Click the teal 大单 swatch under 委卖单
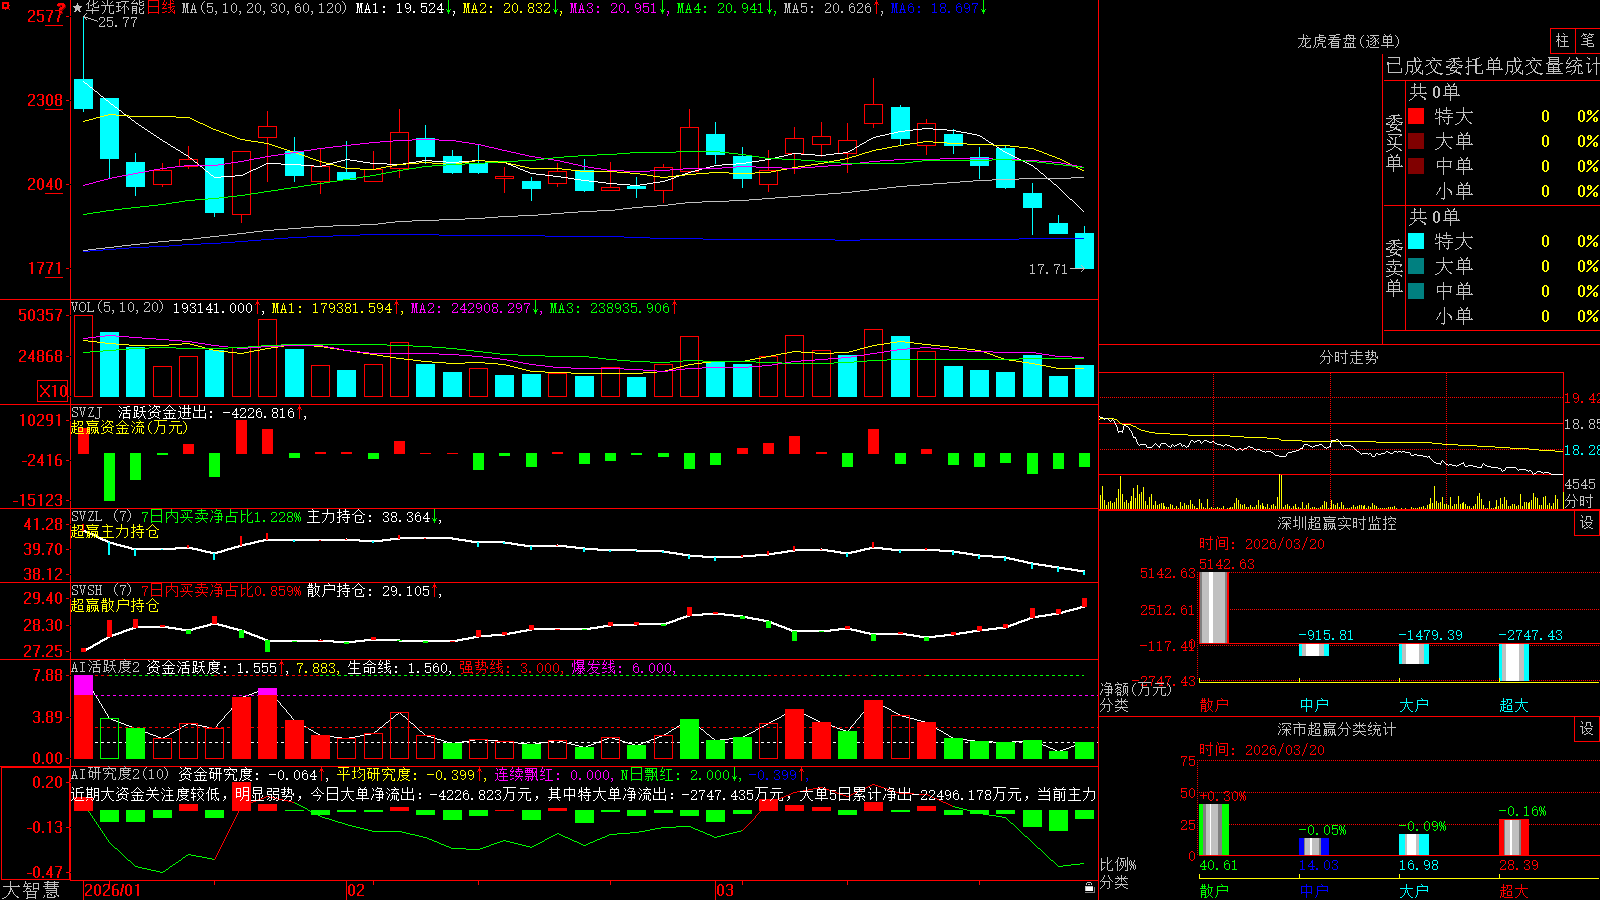 pos(1416,266)
